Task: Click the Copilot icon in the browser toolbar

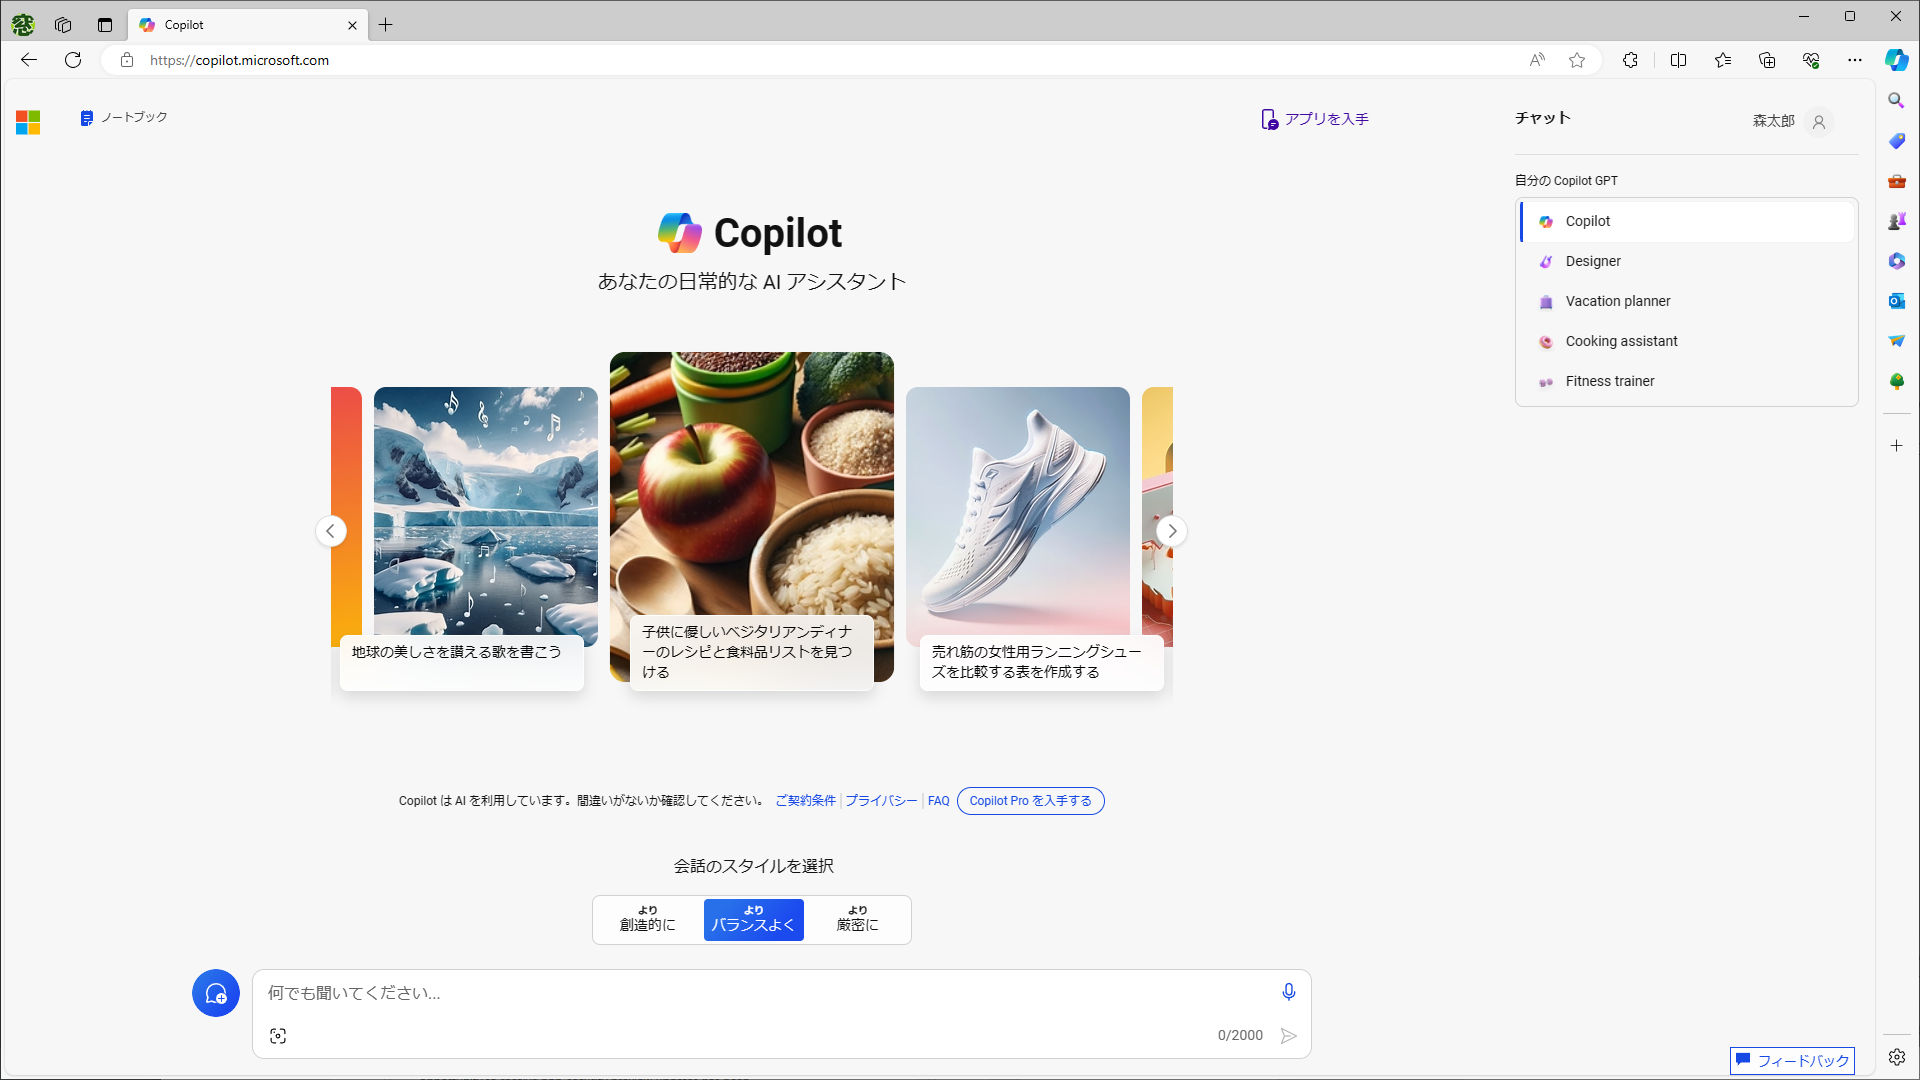Action: (1896, 60)
